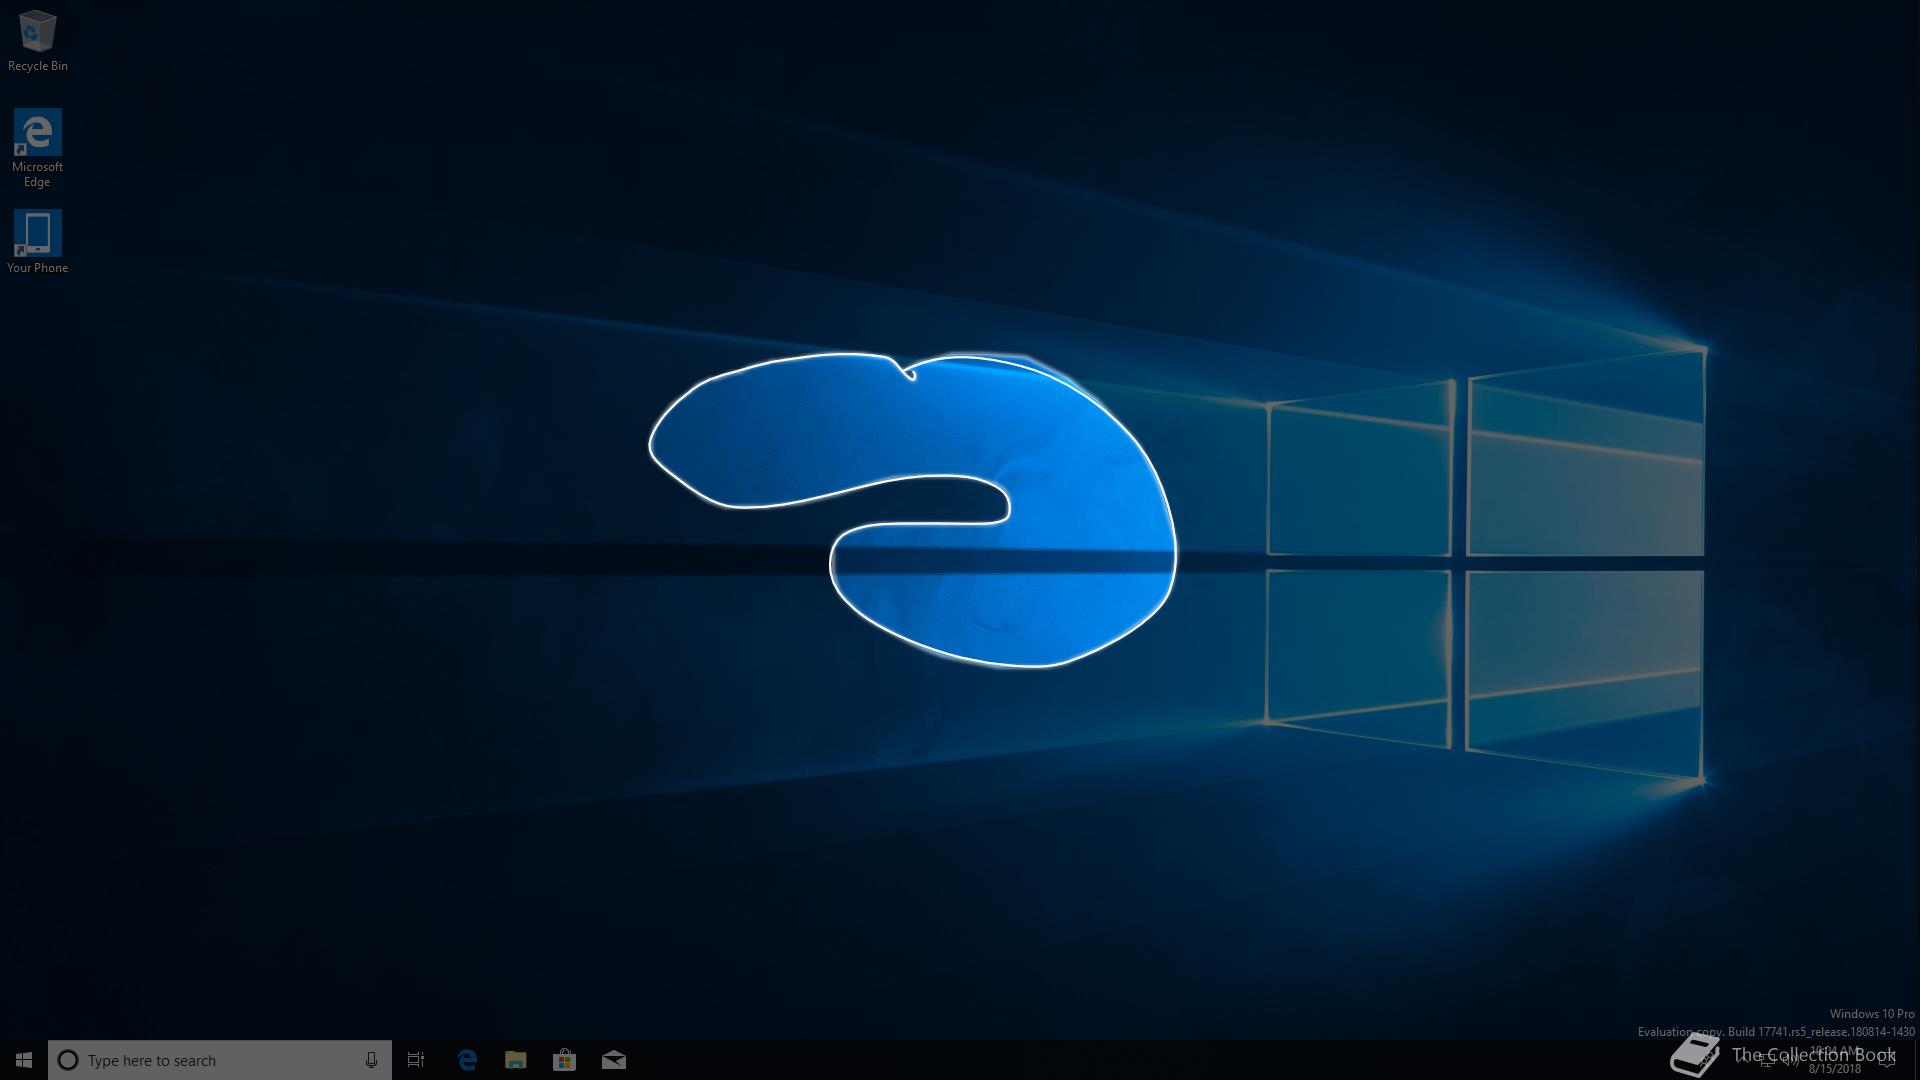
Task: Select the Microsoft Edge desktop shortcut
Action: click(37, 148)
